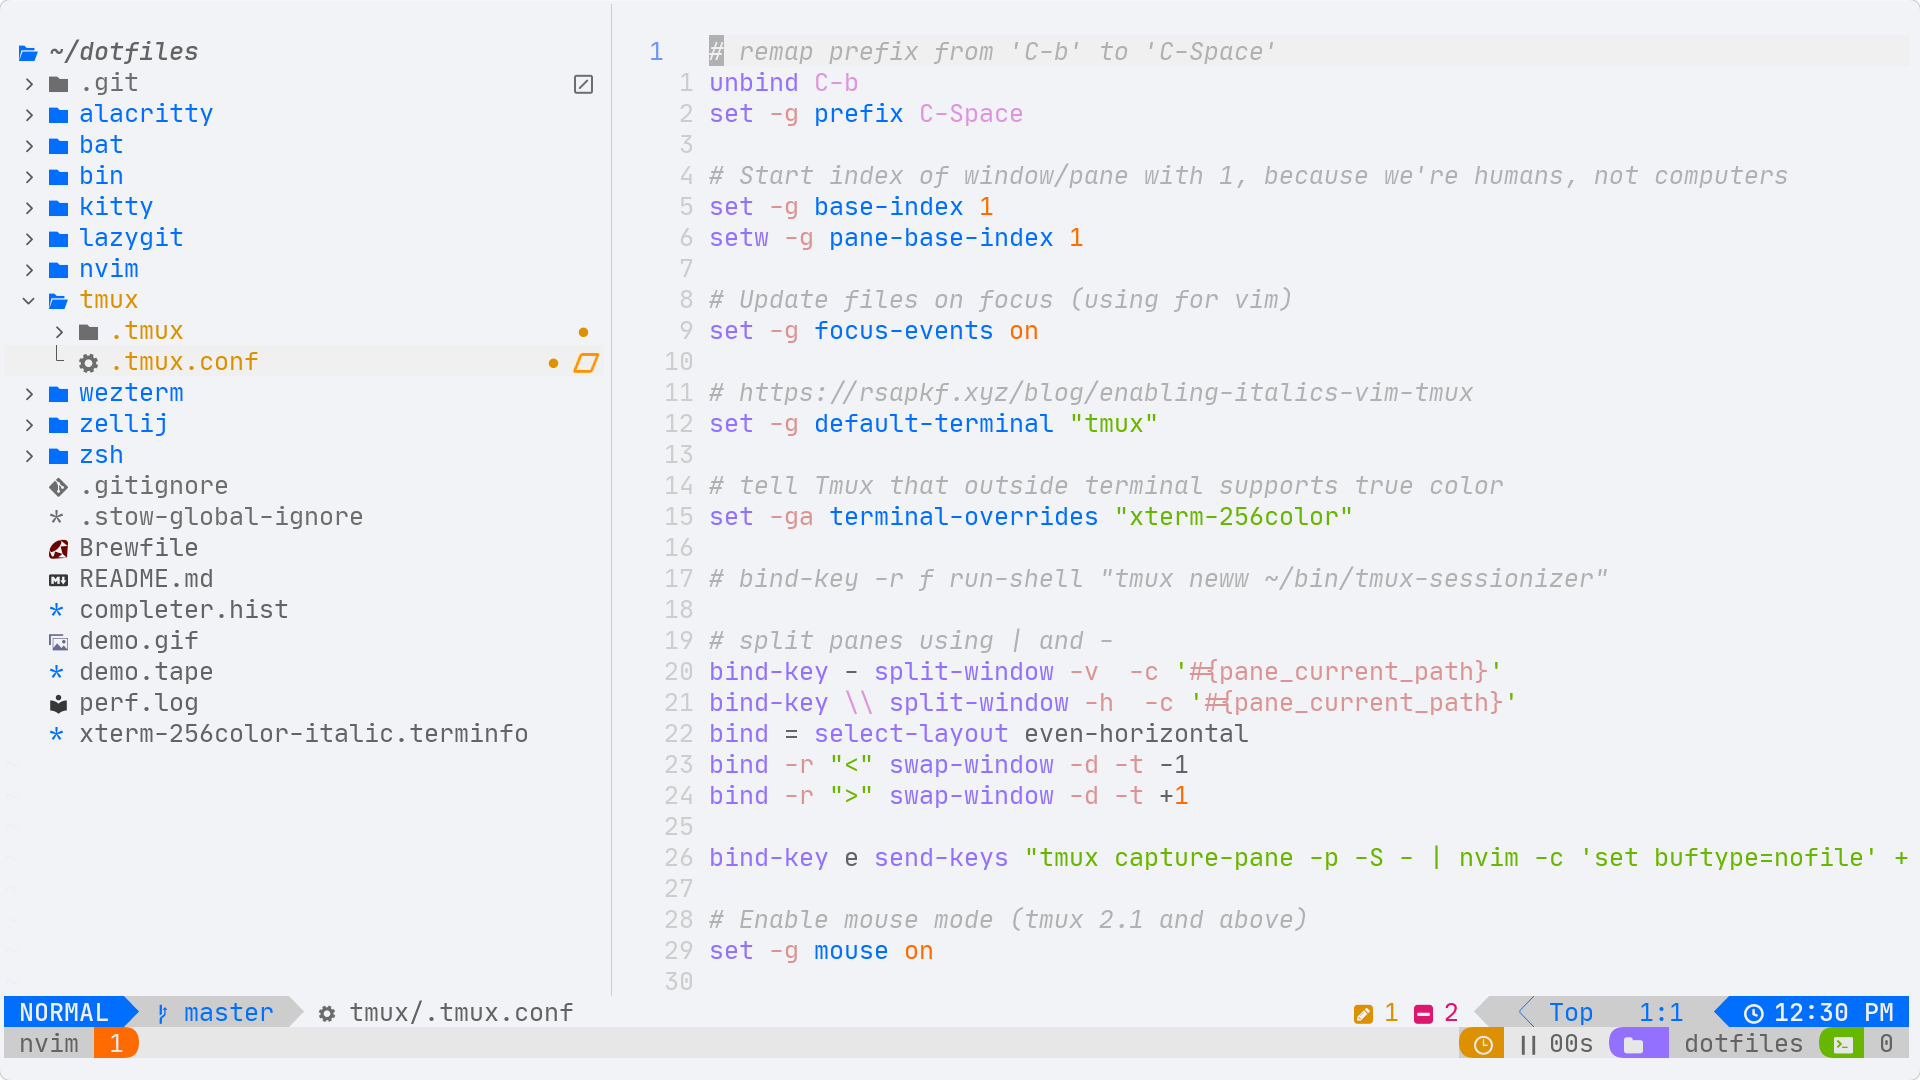This screenshot has width=1920, height=1080.
Task: Click the red removed-lines indicator in statusline
Action: 1424,1014
